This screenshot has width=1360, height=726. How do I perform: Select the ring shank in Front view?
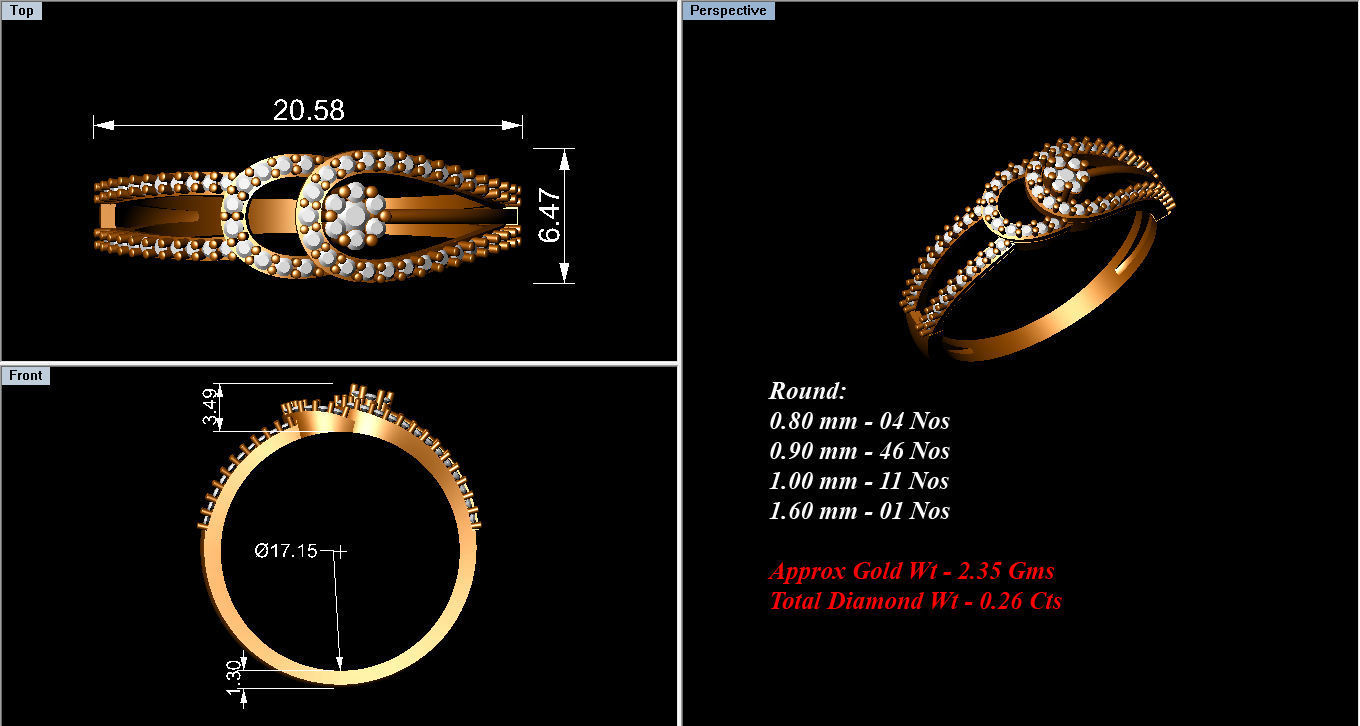coord(340,535)
